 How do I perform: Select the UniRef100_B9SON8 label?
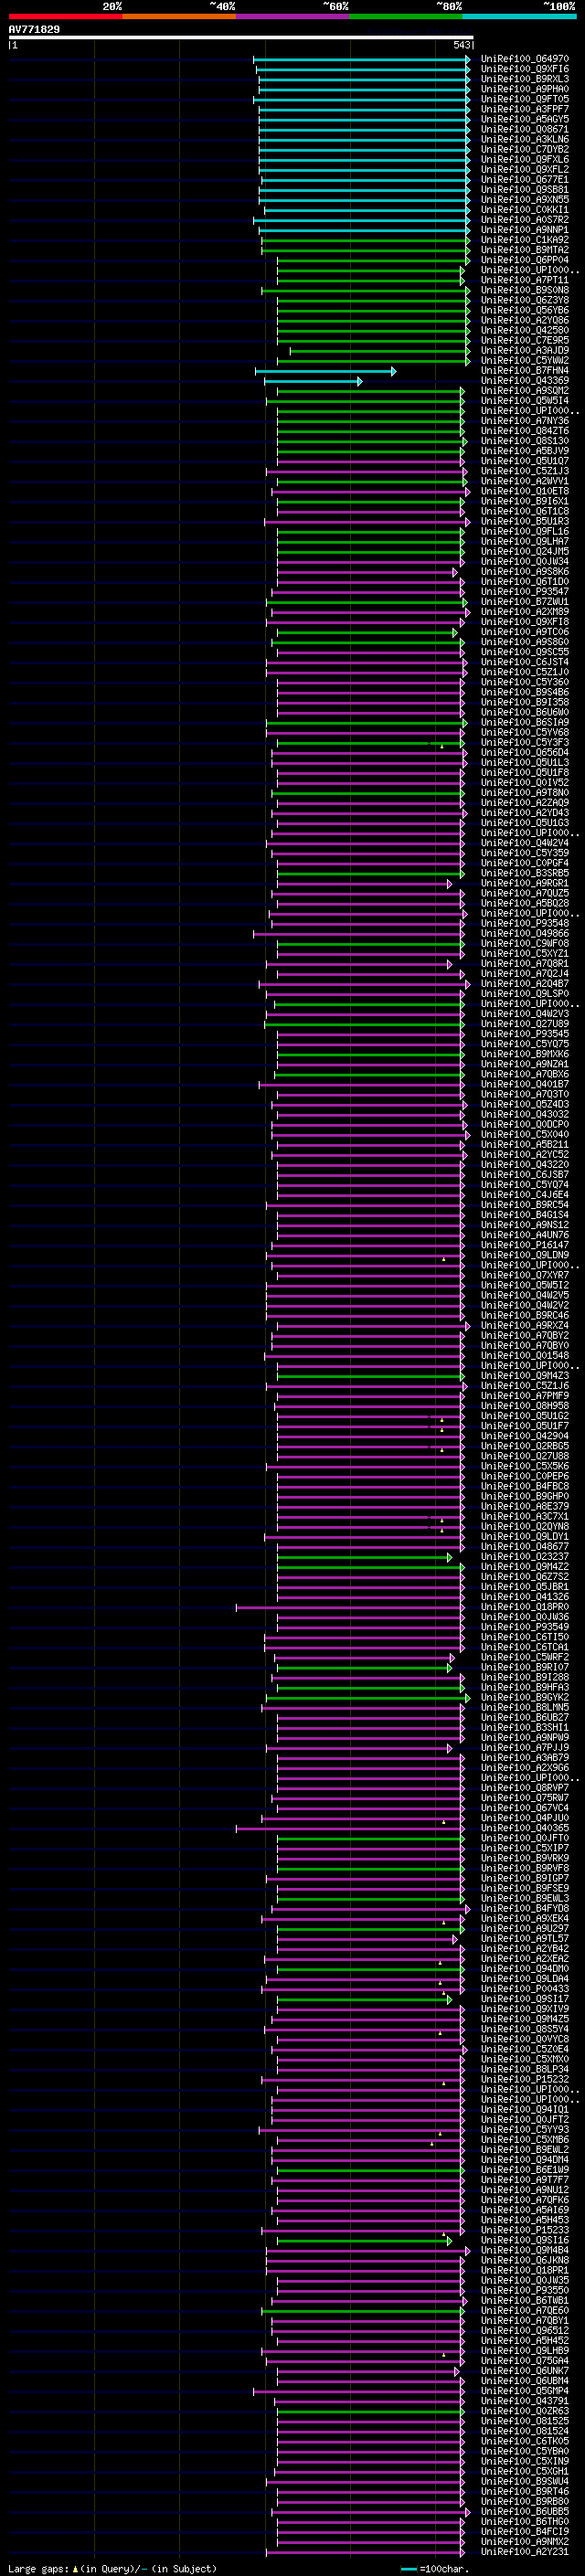(x=525, y=290)
